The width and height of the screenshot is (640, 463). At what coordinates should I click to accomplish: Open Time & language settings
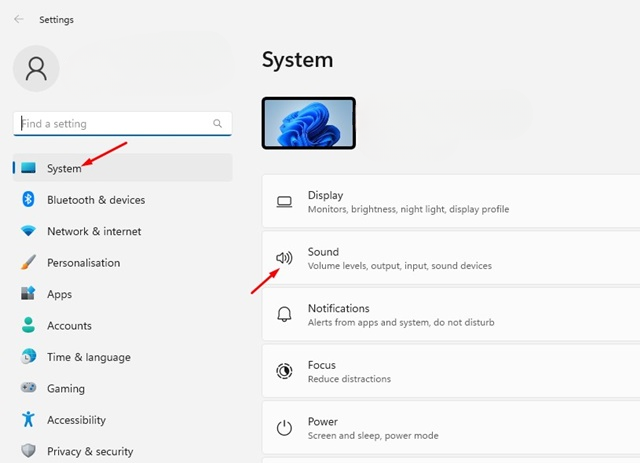122,357
